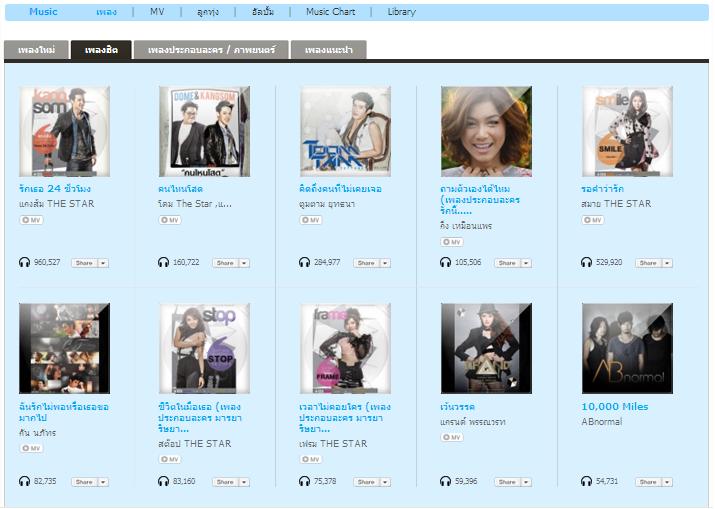
Task: Click headphone listen icon beside 284,977
Action: (x=304, y=262)
